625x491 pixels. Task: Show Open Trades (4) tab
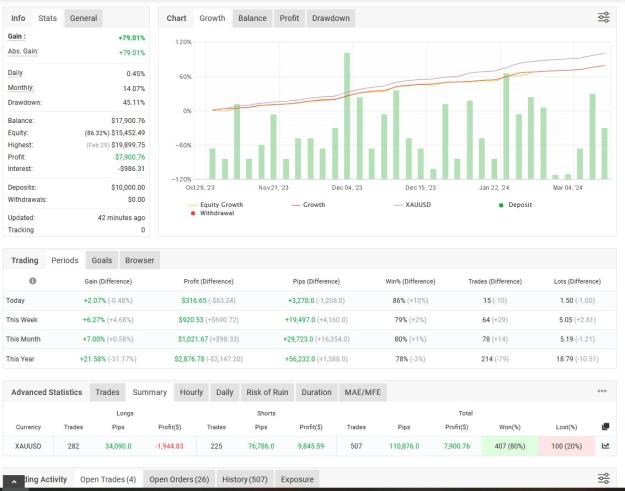[x=108, y=479]
